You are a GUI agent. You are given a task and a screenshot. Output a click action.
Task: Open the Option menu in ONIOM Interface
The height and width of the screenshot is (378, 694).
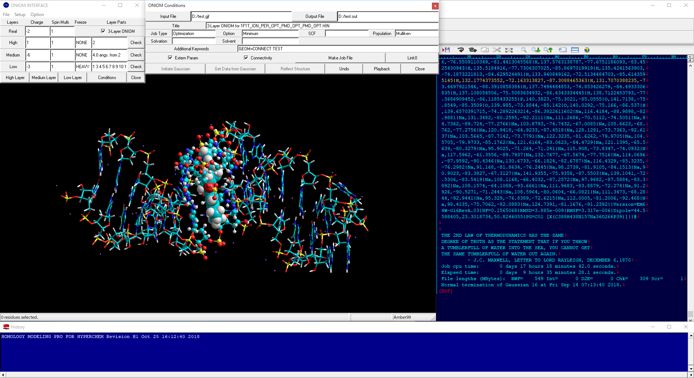click(x=37, y=15)
